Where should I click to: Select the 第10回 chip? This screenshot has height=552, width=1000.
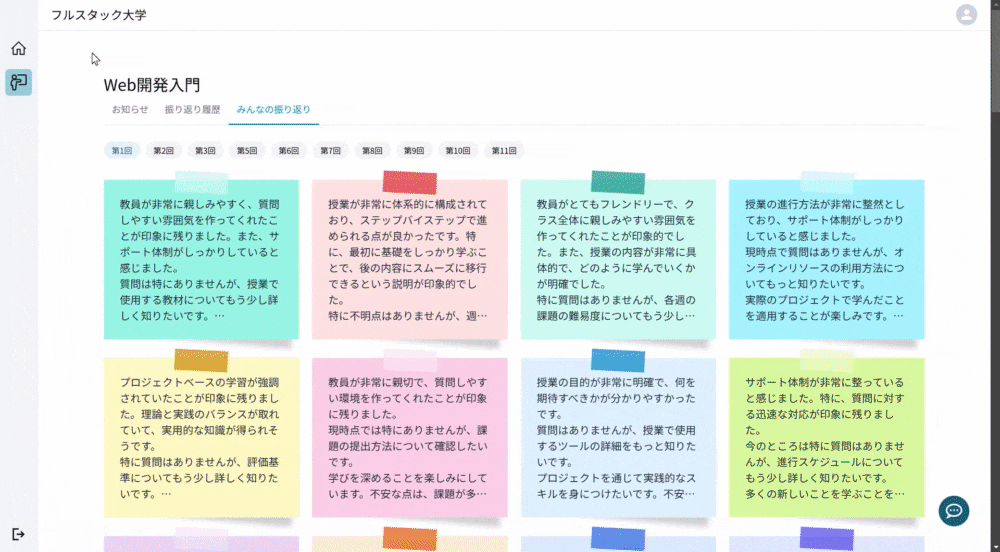[x=458, y=151]
